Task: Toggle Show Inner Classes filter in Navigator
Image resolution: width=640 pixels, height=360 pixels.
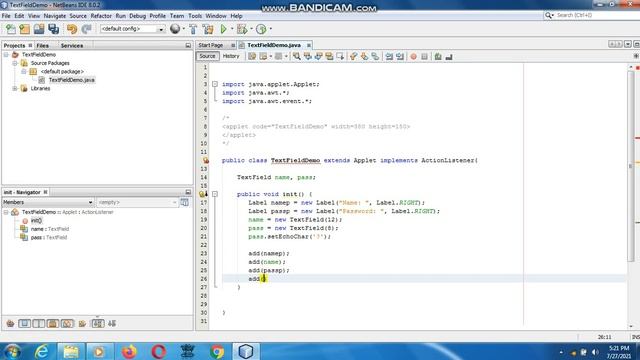Action: coord(67,323)
